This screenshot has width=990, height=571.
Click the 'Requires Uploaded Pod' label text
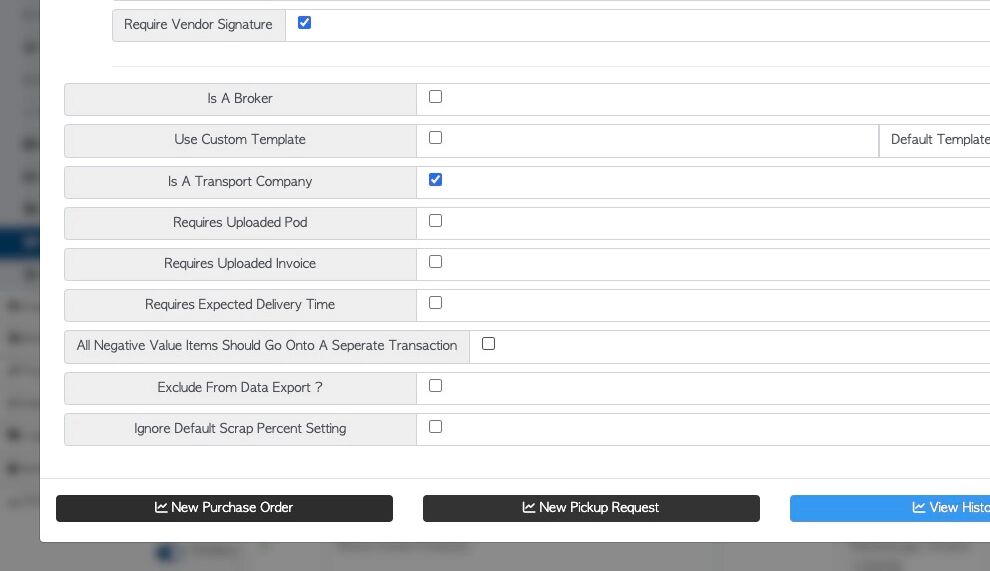(240, 223)
